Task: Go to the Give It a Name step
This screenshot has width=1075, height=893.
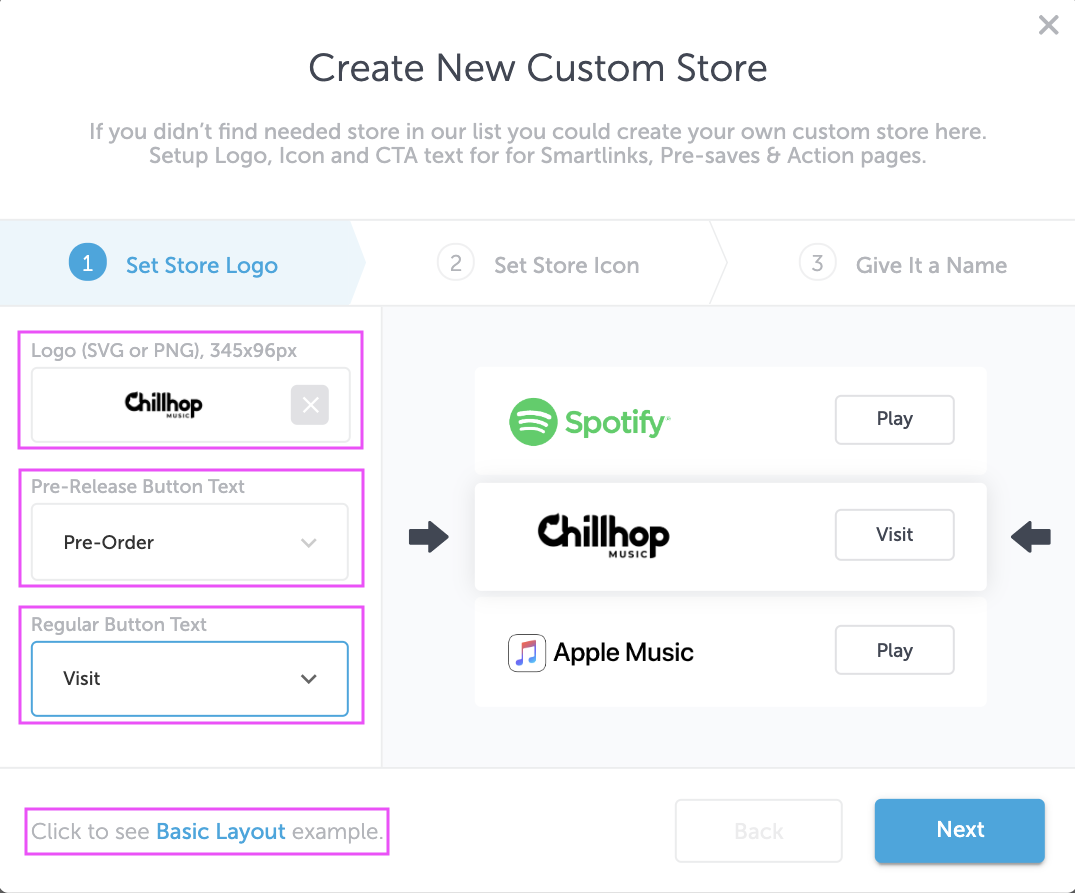Action: (x=931, y=265)
